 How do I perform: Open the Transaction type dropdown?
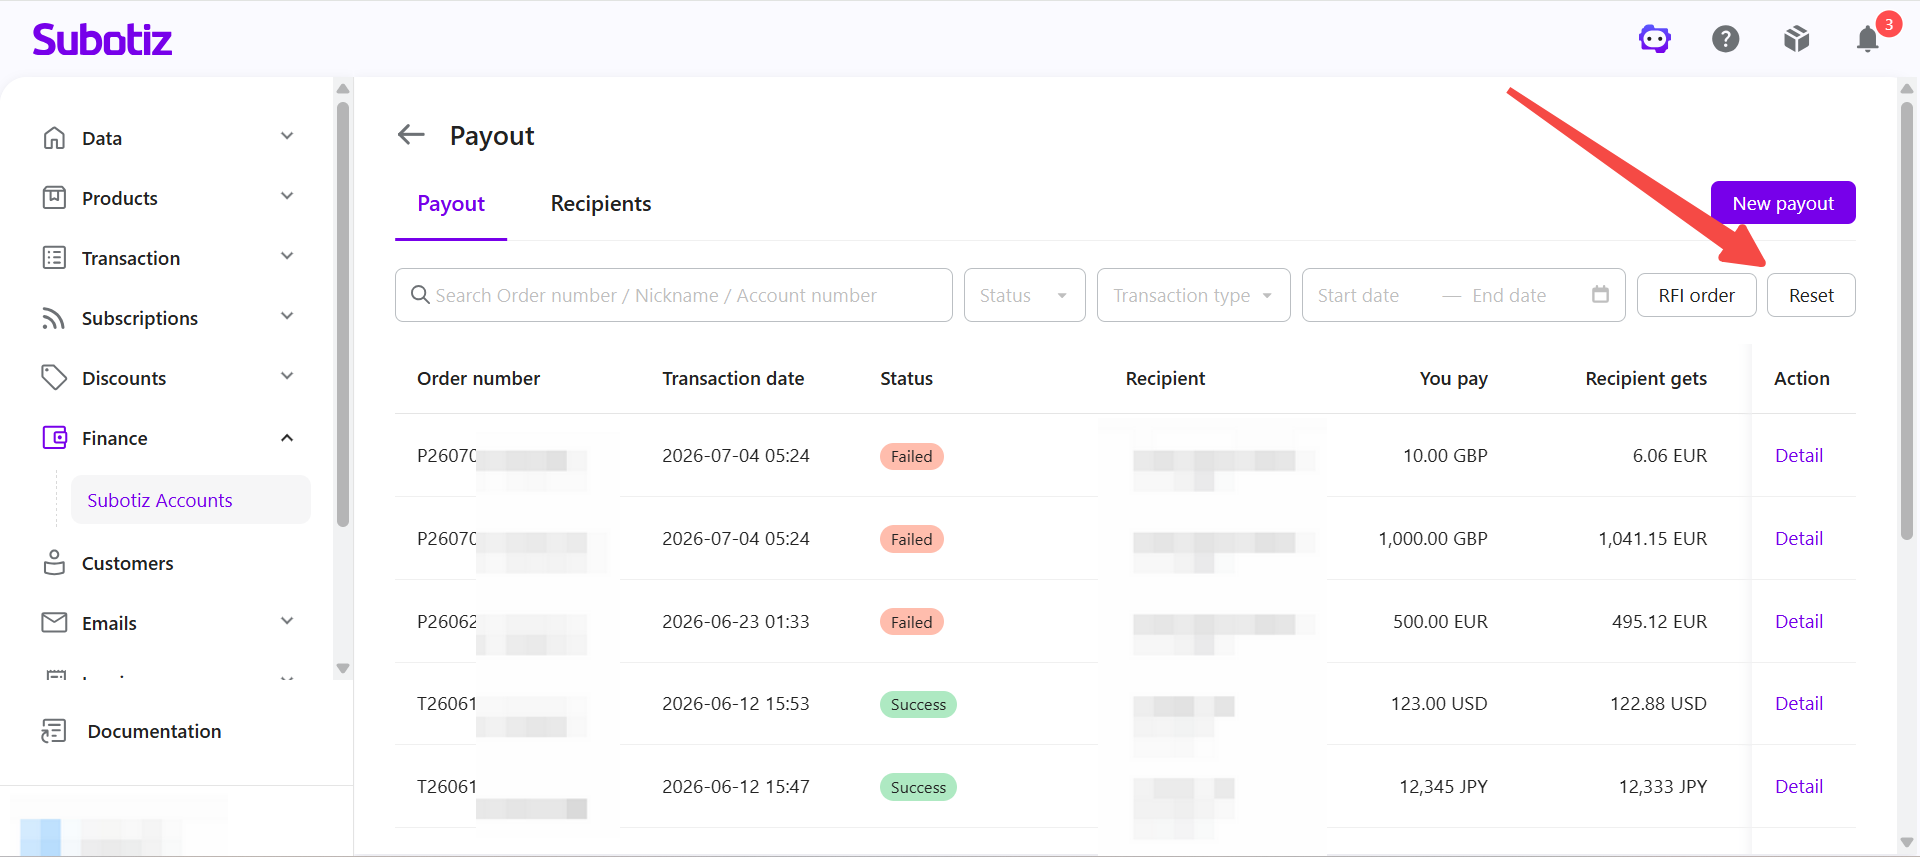pyautogui.click(x=1193, y=295)
